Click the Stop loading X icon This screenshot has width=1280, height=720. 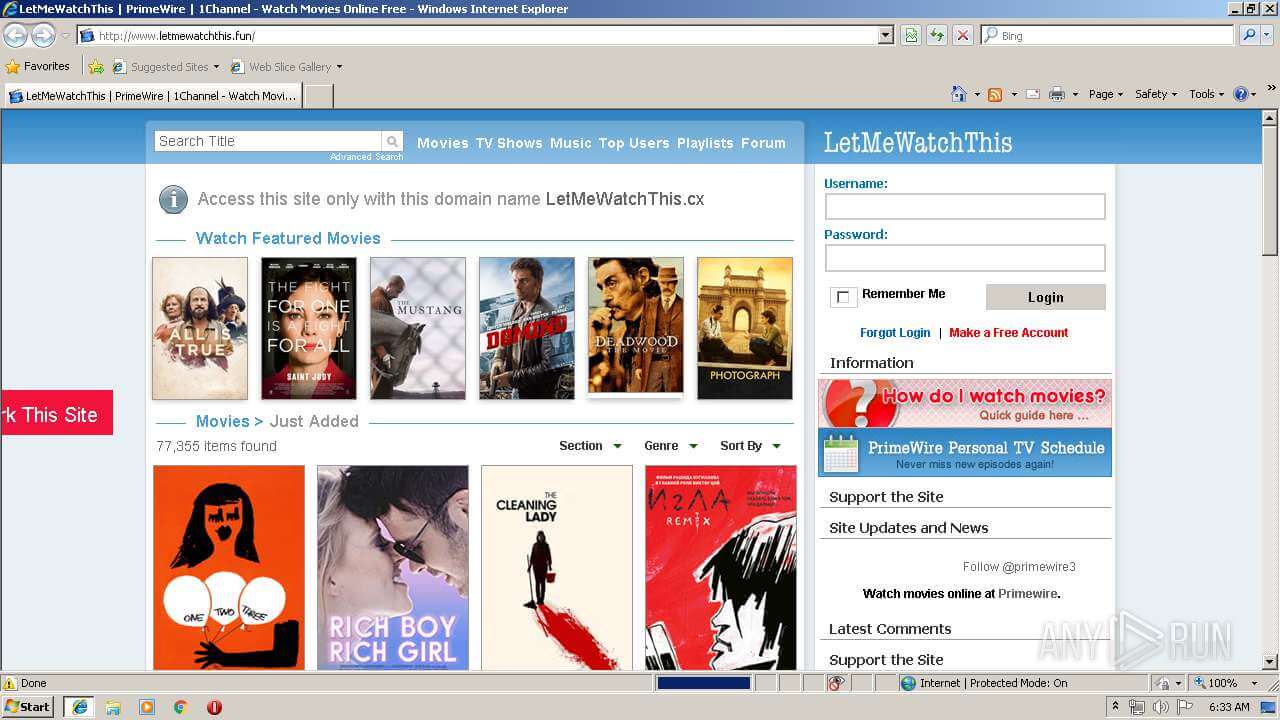click(x=962, y=36)
